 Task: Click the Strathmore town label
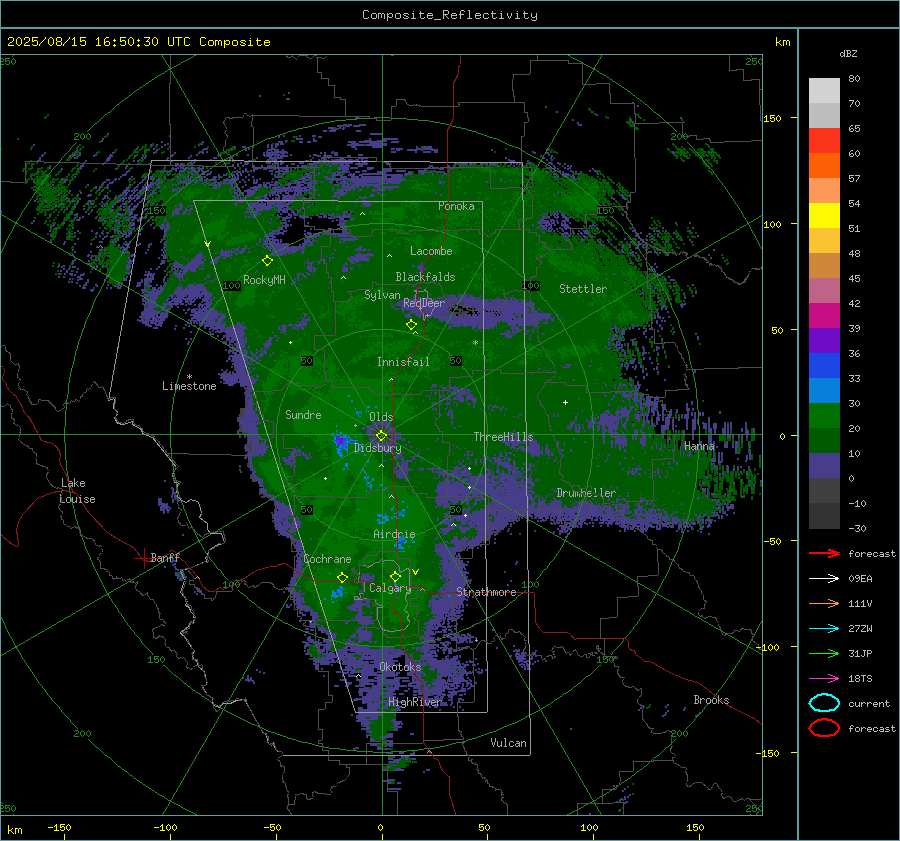click(486, 592)
